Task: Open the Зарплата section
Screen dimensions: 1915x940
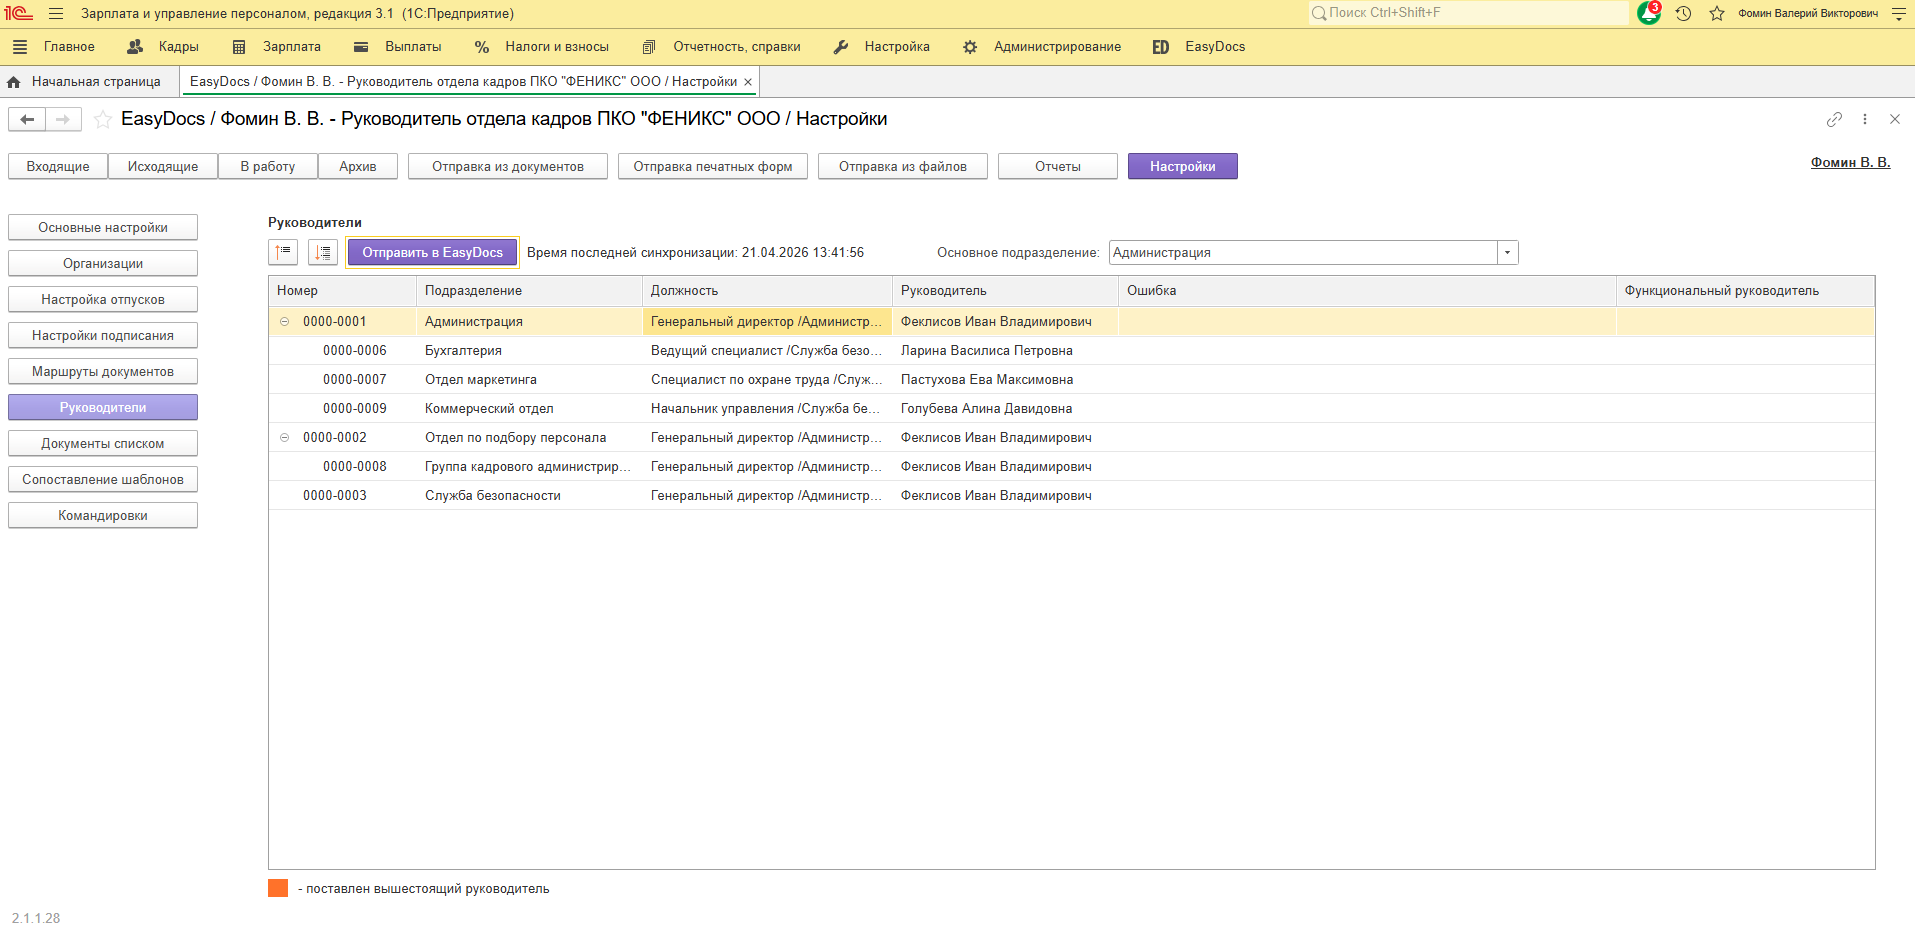Action: pos(277,47)
